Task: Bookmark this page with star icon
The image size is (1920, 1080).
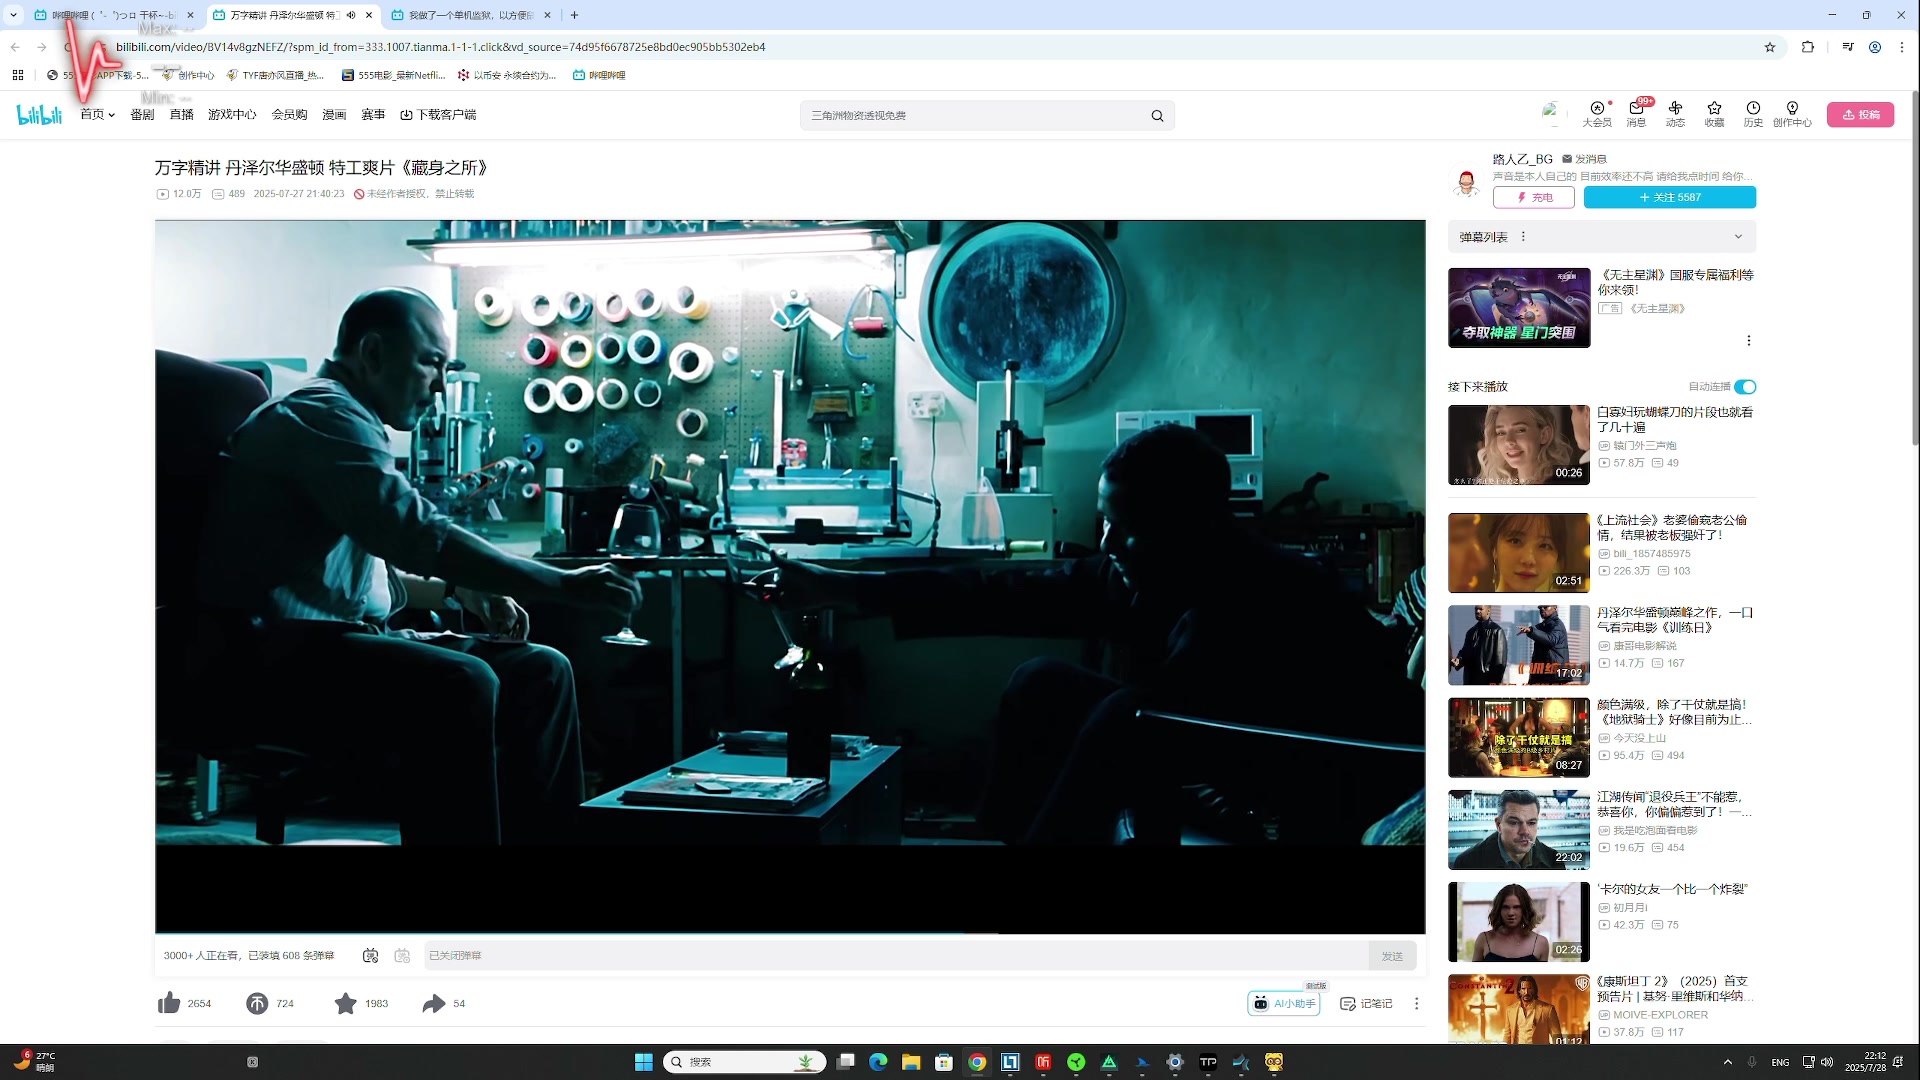Action: tap(1770, 47)
